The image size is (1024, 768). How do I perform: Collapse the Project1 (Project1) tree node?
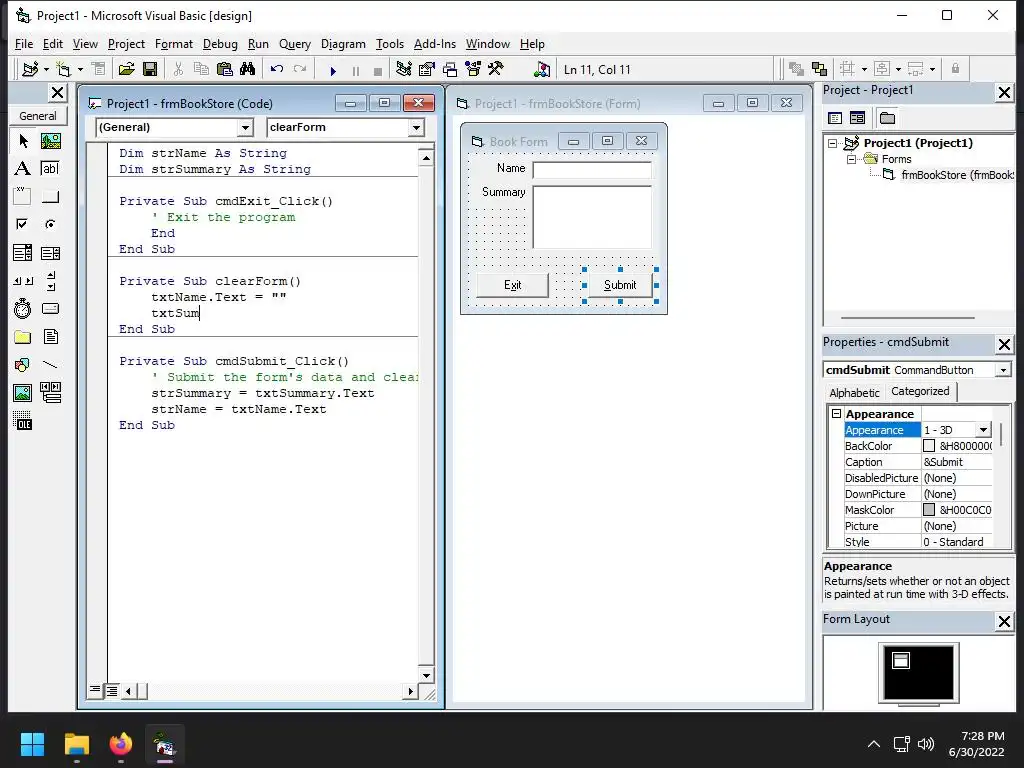[832, 143]
